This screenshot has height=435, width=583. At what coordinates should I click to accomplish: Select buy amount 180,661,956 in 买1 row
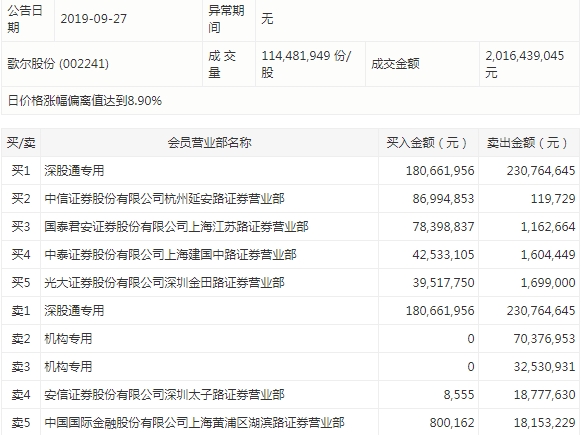[440, 171]
